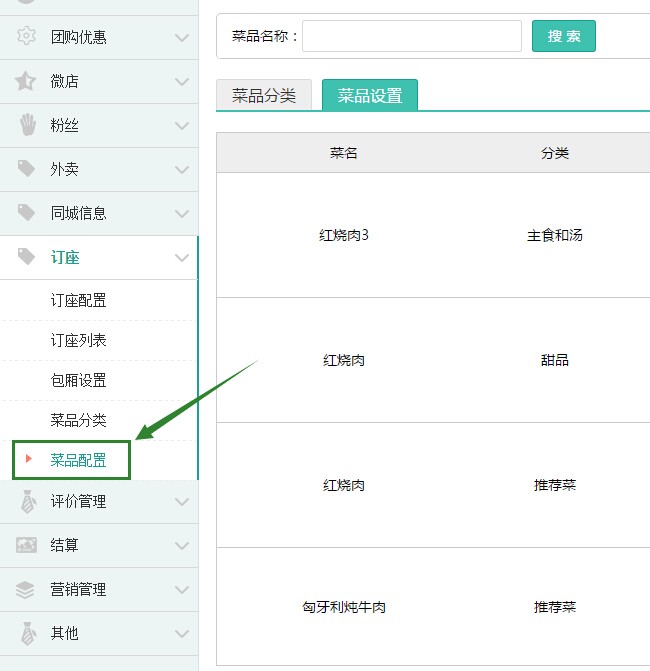The width and height of the screenshot is (650, 671).
Task: Click the tag icon beside 外卖
Action: (26, 169)
